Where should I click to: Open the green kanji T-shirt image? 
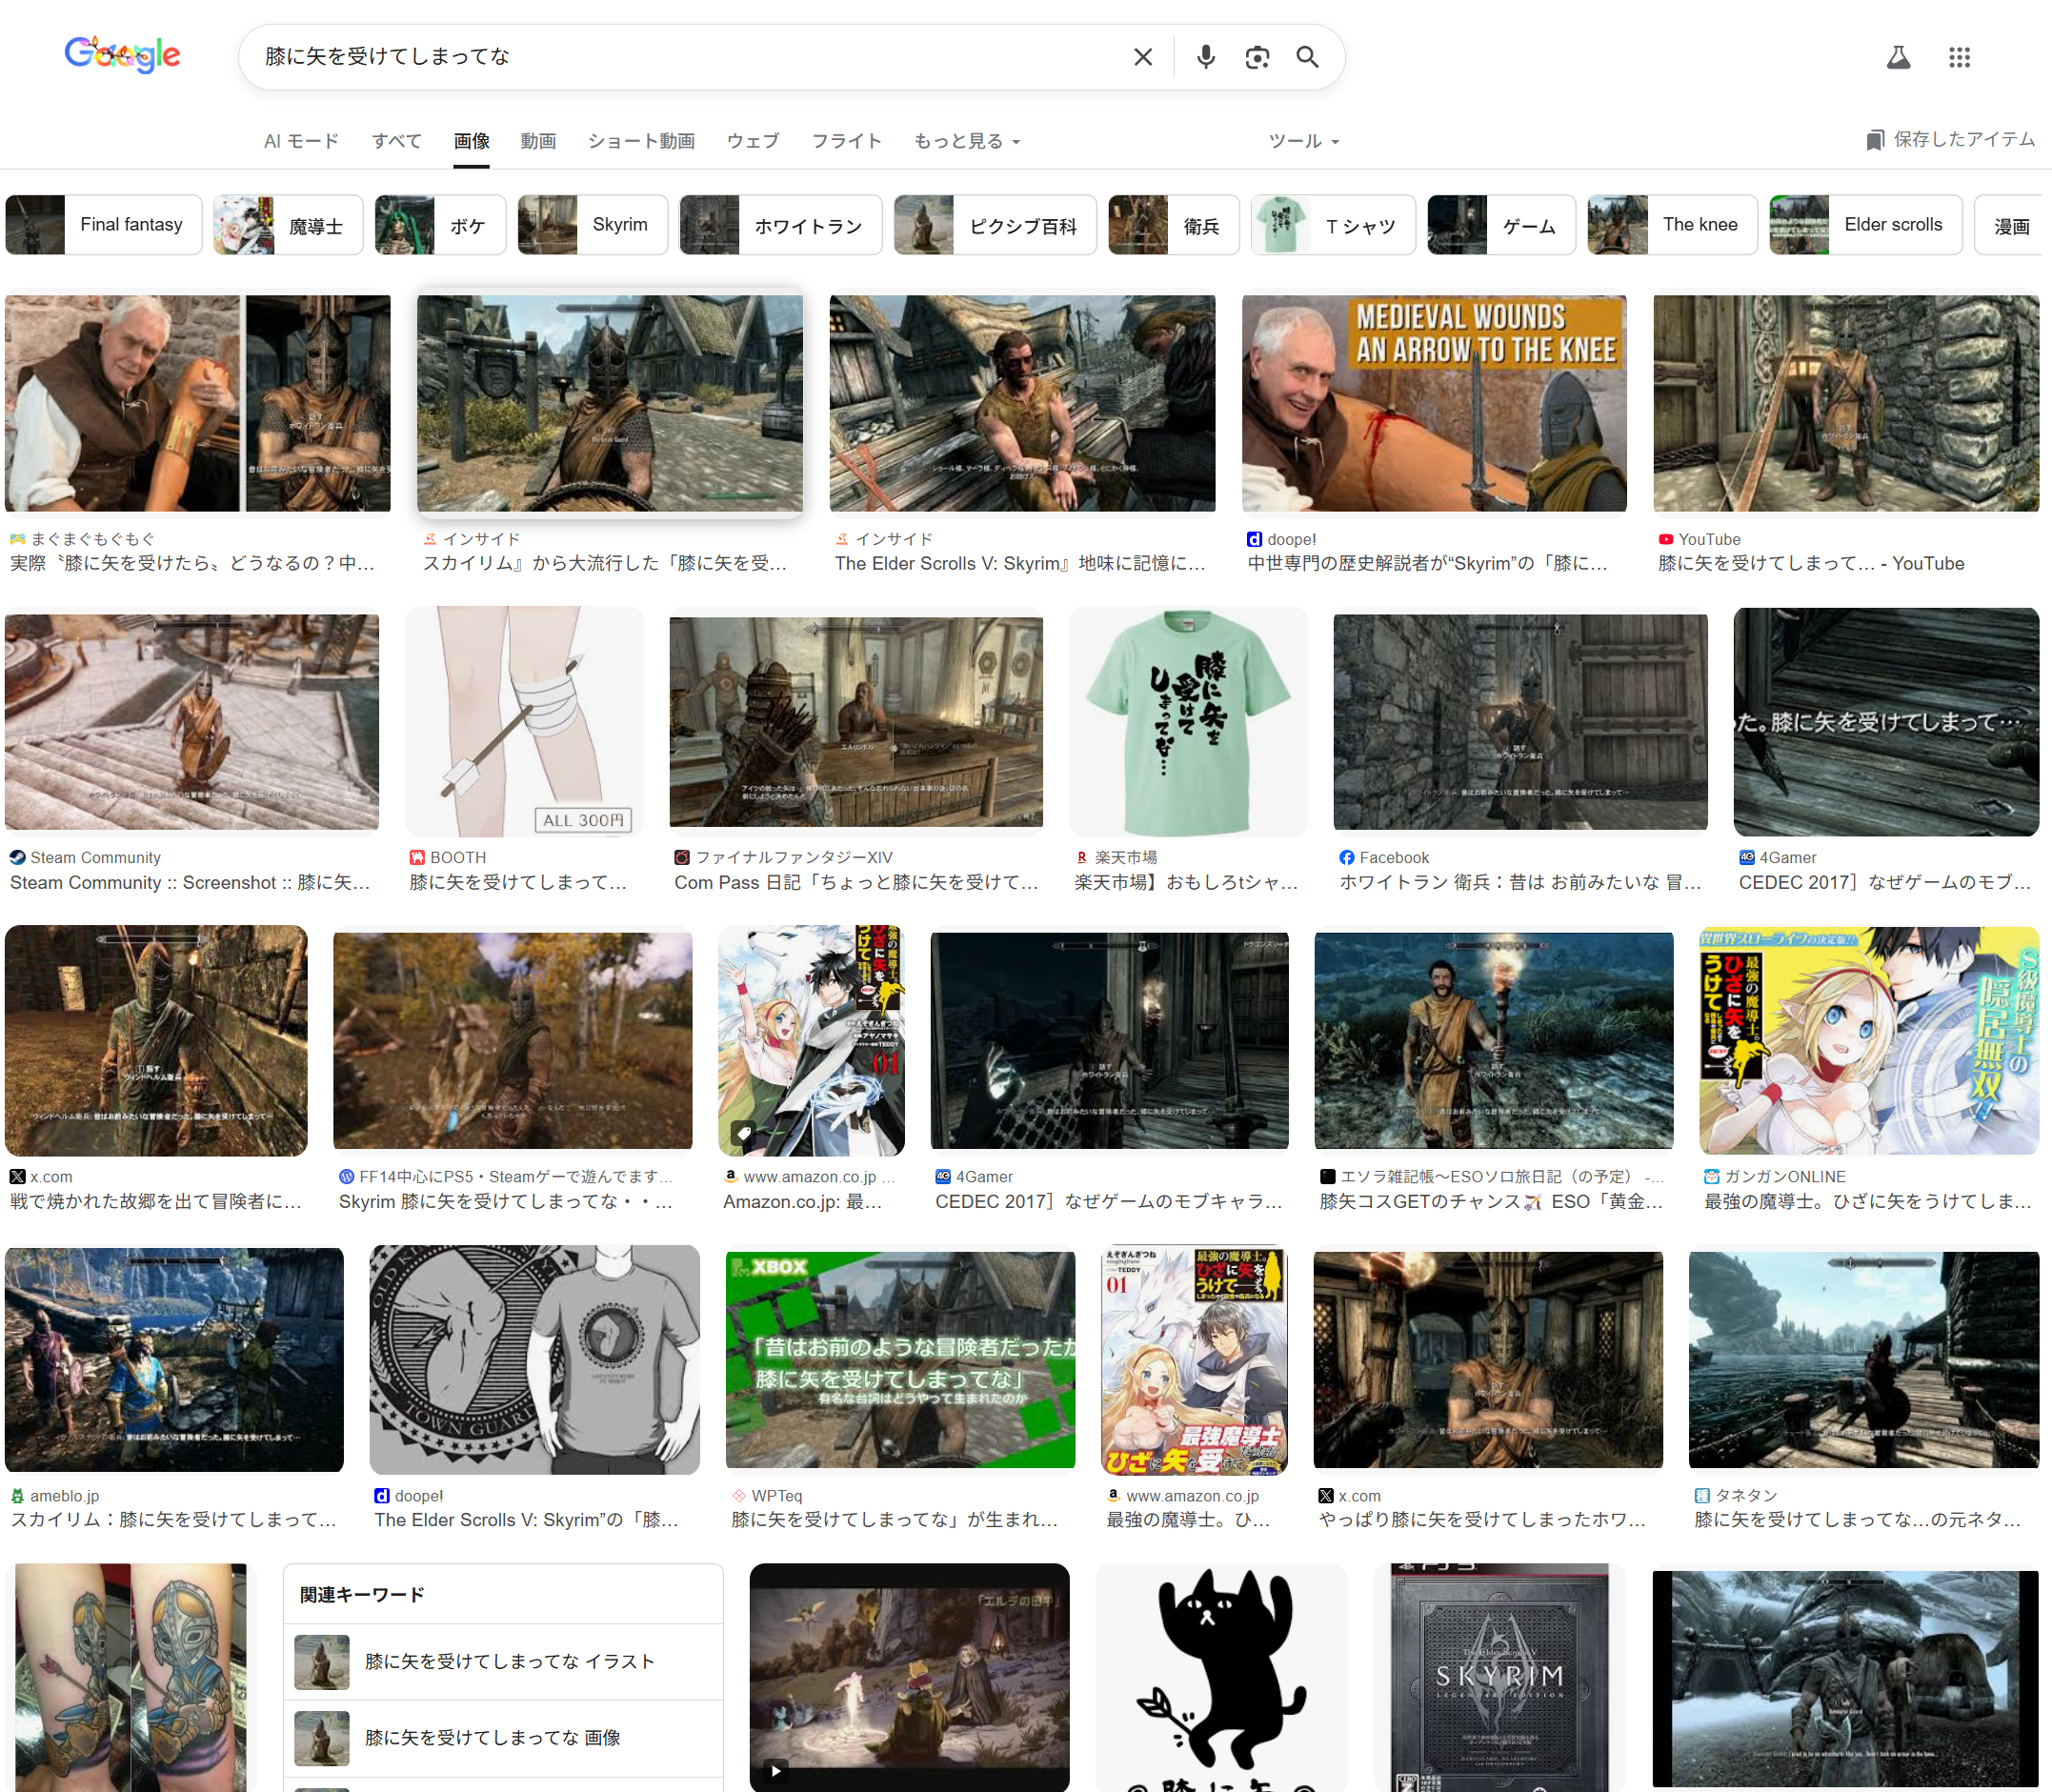[1187, 722]
